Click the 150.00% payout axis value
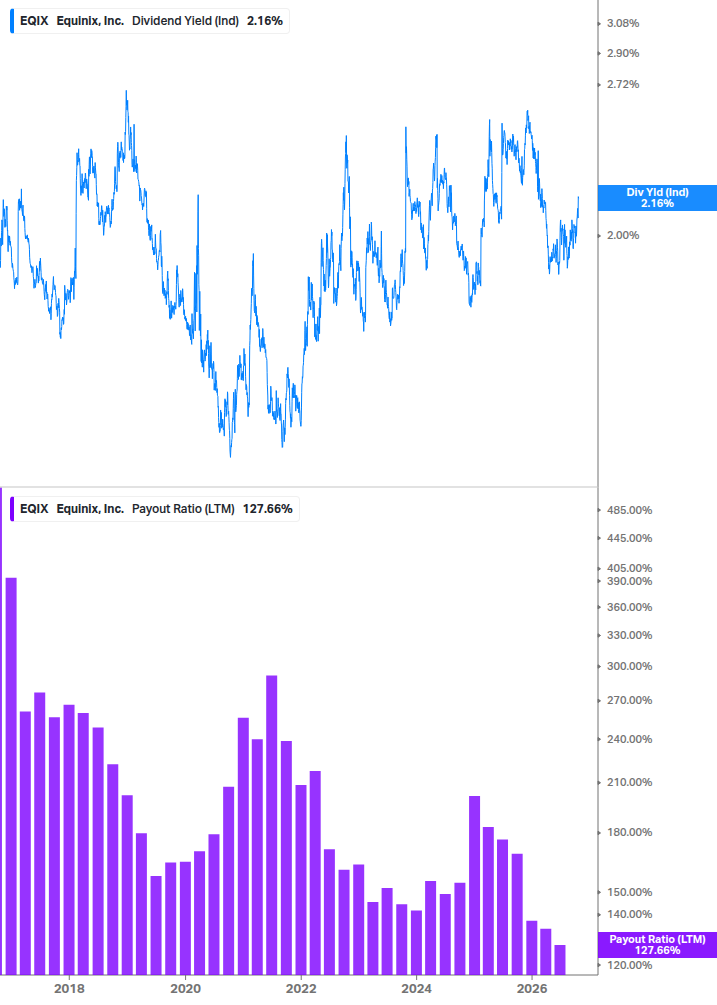 click(629, 892)
